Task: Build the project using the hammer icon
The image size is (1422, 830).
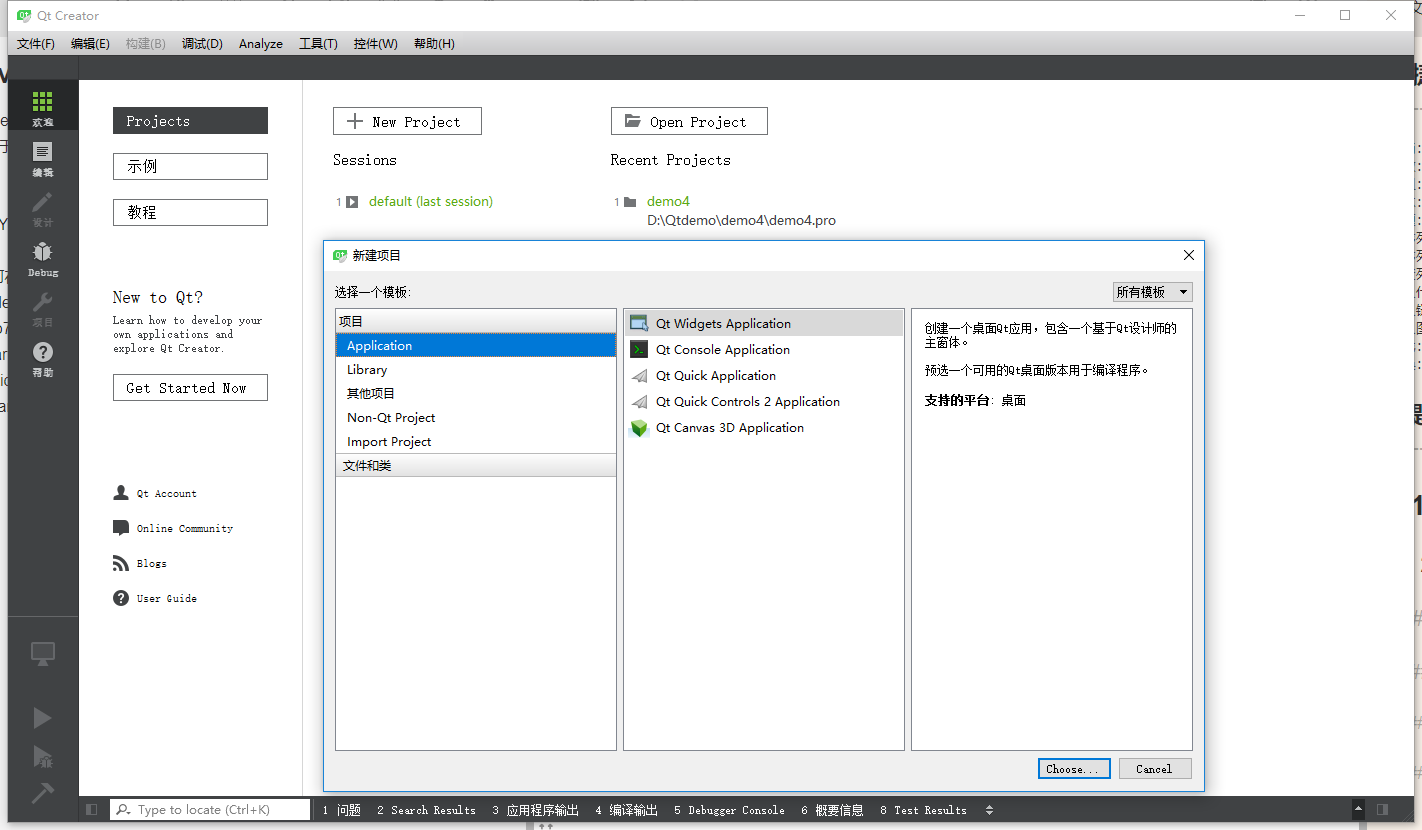Action: click(x=42, y=793)
